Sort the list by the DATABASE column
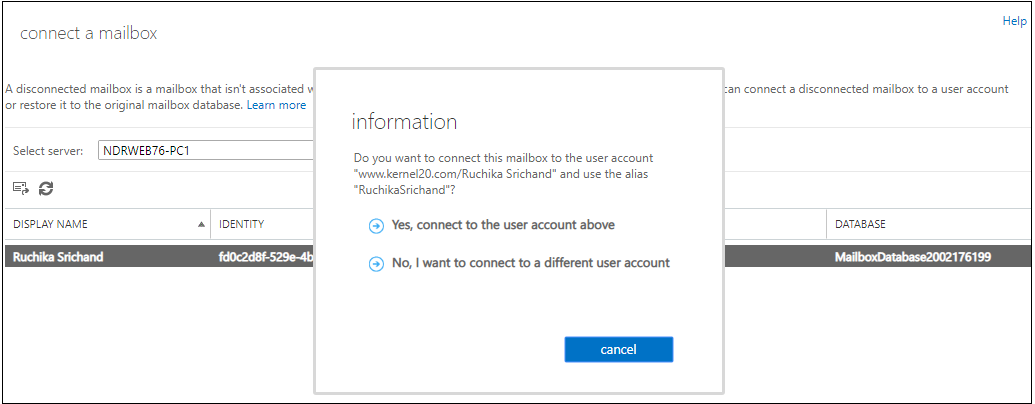The image size is (1035, 404). pos(860,224)
